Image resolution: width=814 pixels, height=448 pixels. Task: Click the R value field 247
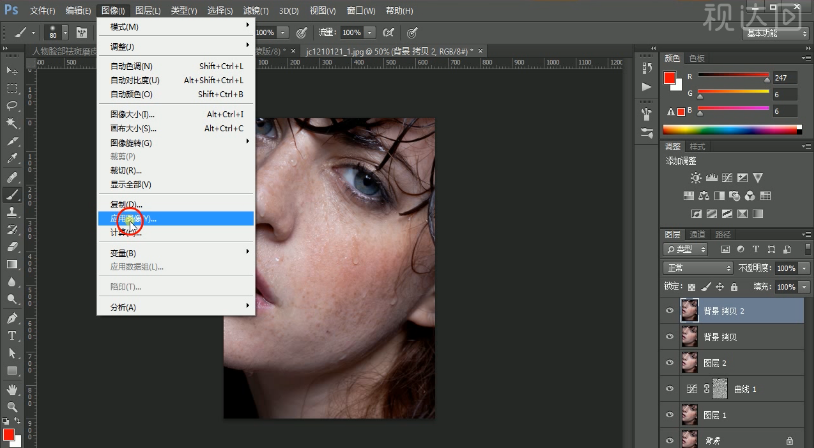click(784, 78)
